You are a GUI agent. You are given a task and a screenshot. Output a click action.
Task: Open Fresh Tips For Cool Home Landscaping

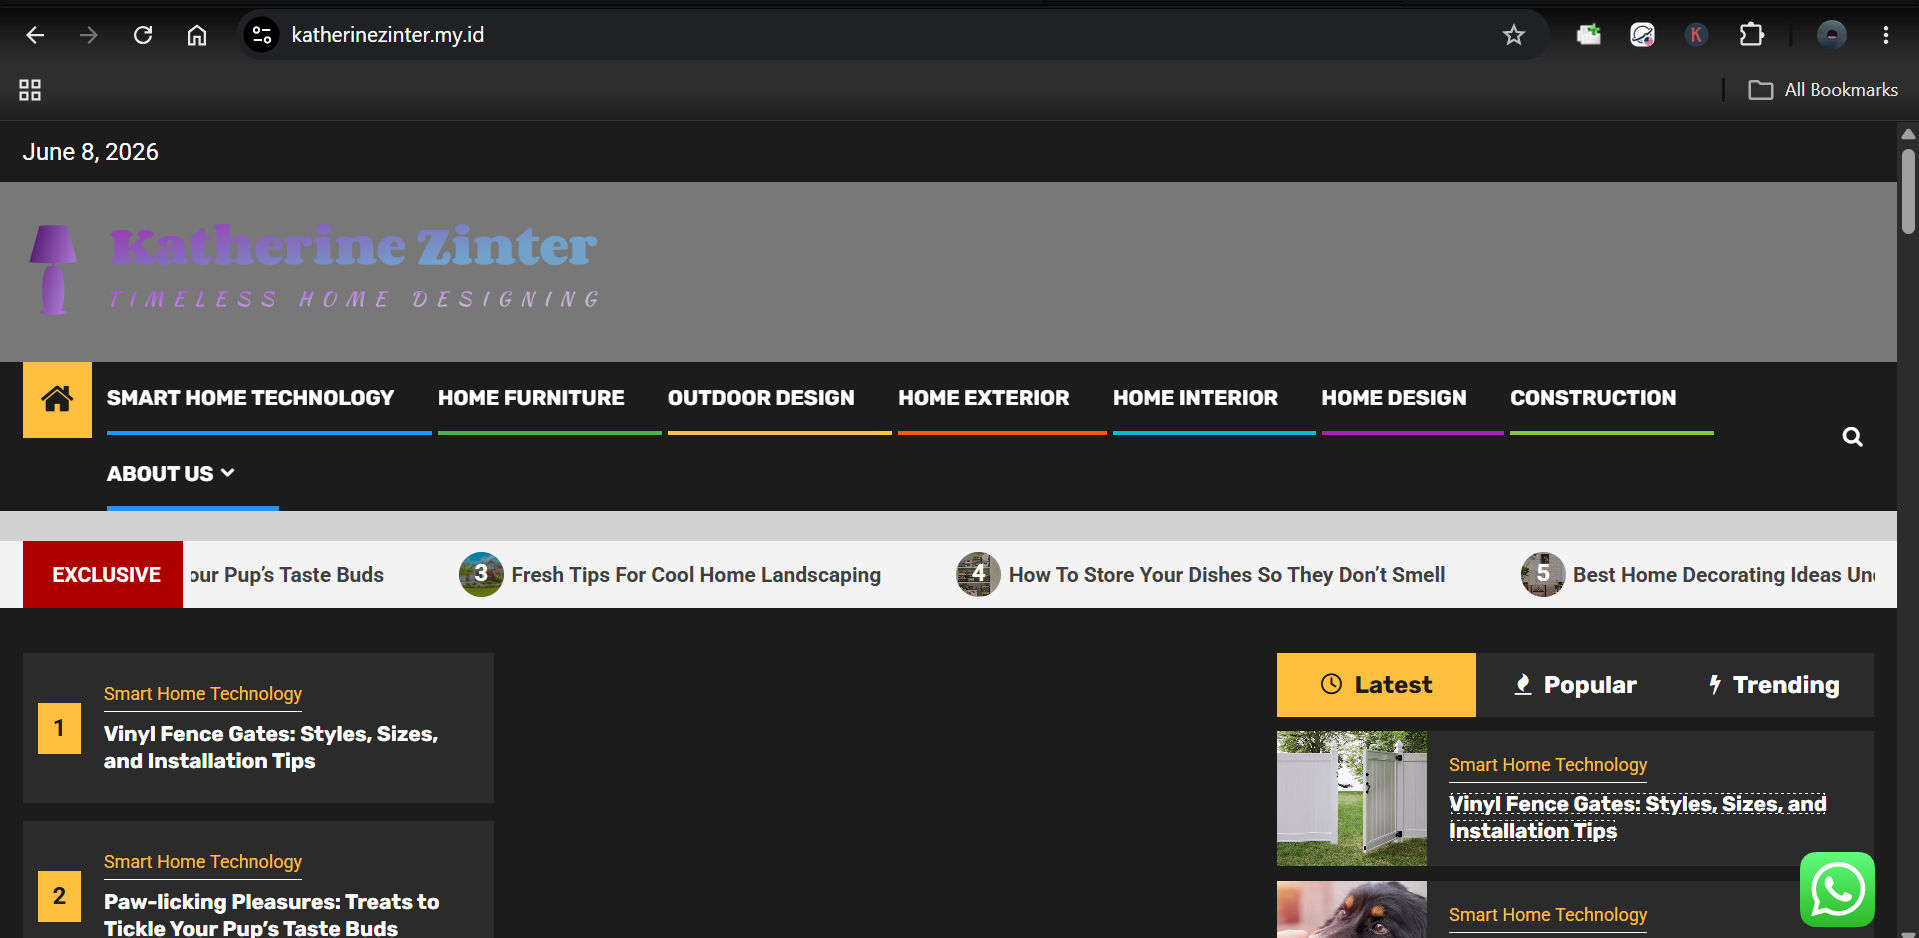696,575
